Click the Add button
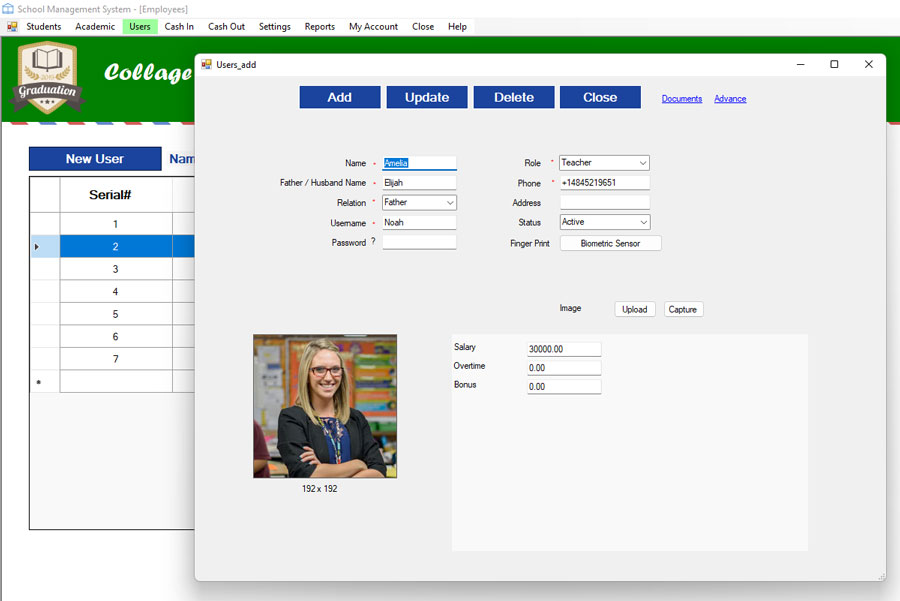 coord(340,97)
